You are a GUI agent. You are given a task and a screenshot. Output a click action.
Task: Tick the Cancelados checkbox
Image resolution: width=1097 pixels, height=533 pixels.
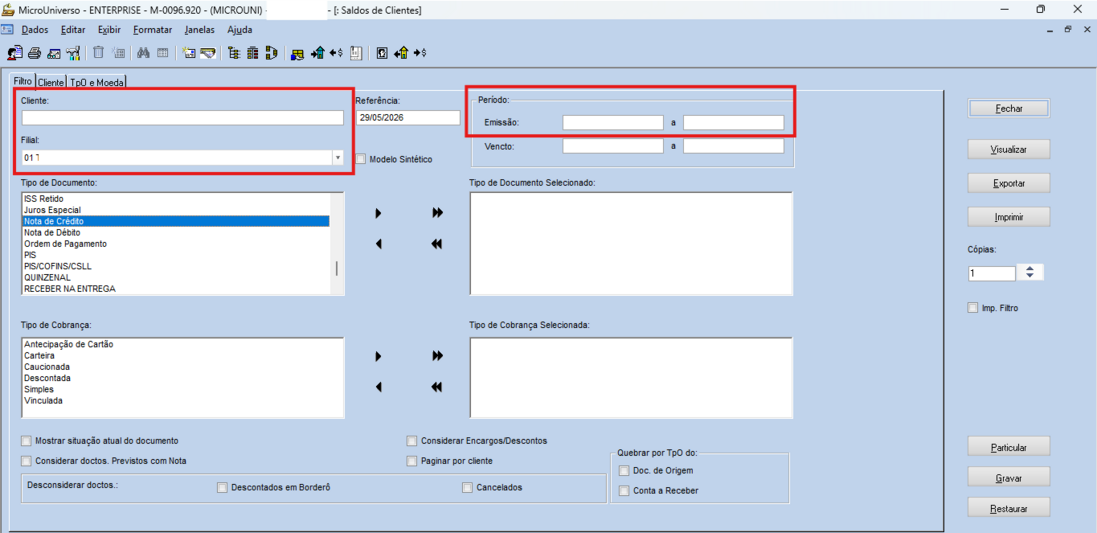(467, 488)
